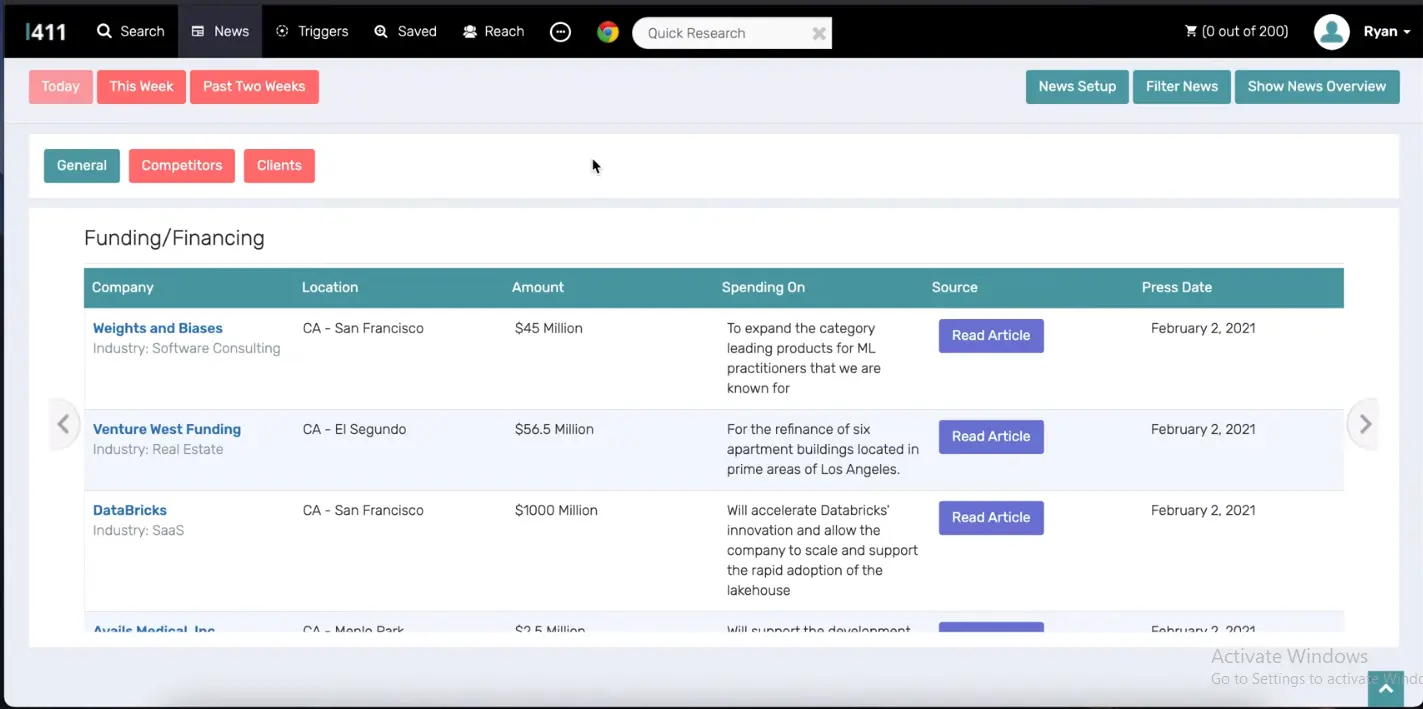Screen dimensions: 1423x709
Task: Click the Spending On column header
Action: point(763,287)
